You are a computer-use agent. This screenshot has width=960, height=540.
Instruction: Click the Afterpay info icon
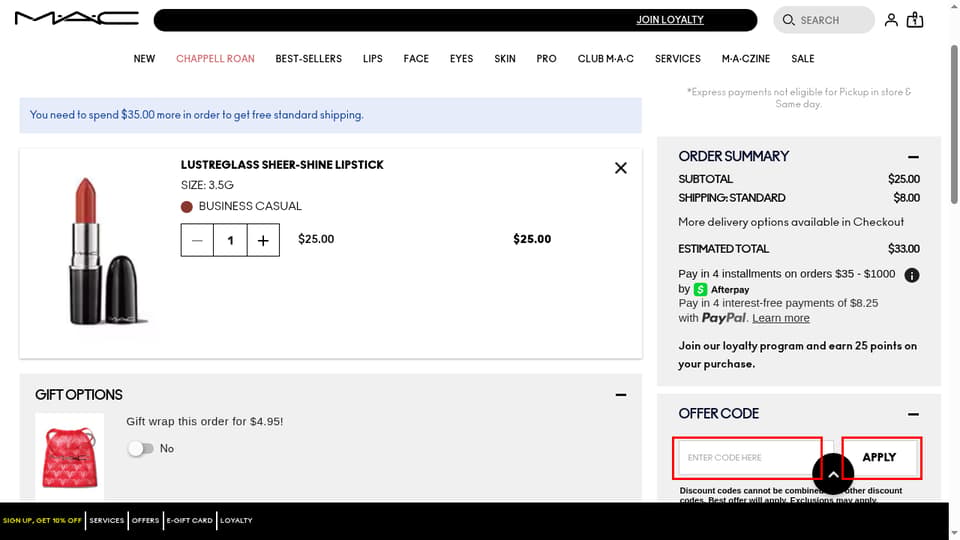[x=912, y=275]
